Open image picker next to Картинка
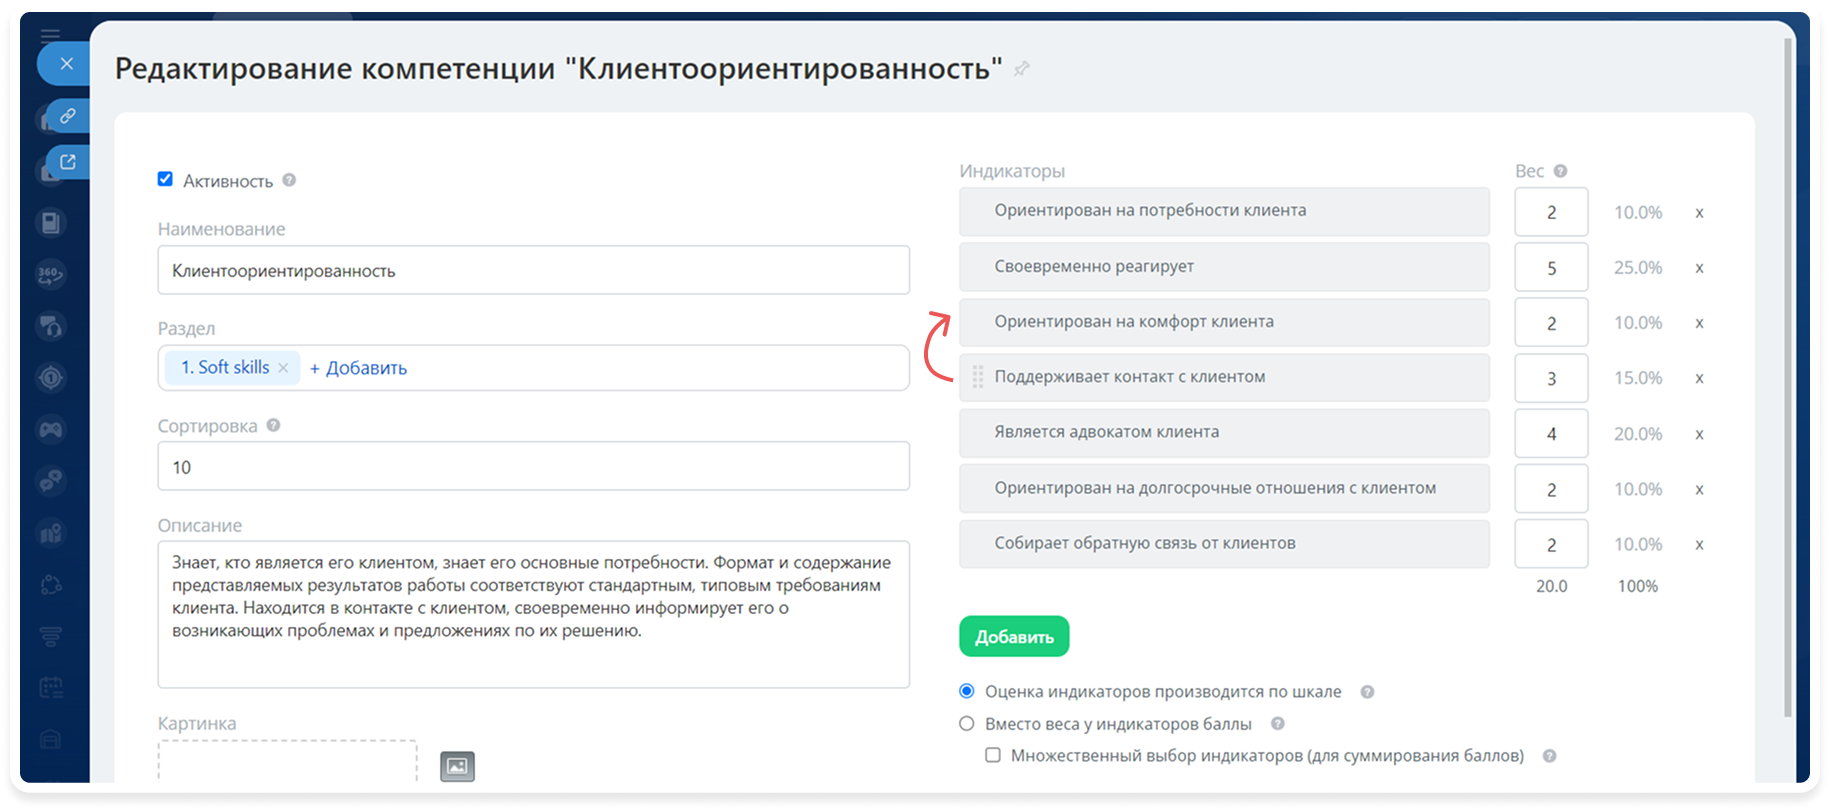This screenshot has height=811, width=1830. [x=457, y=766]
